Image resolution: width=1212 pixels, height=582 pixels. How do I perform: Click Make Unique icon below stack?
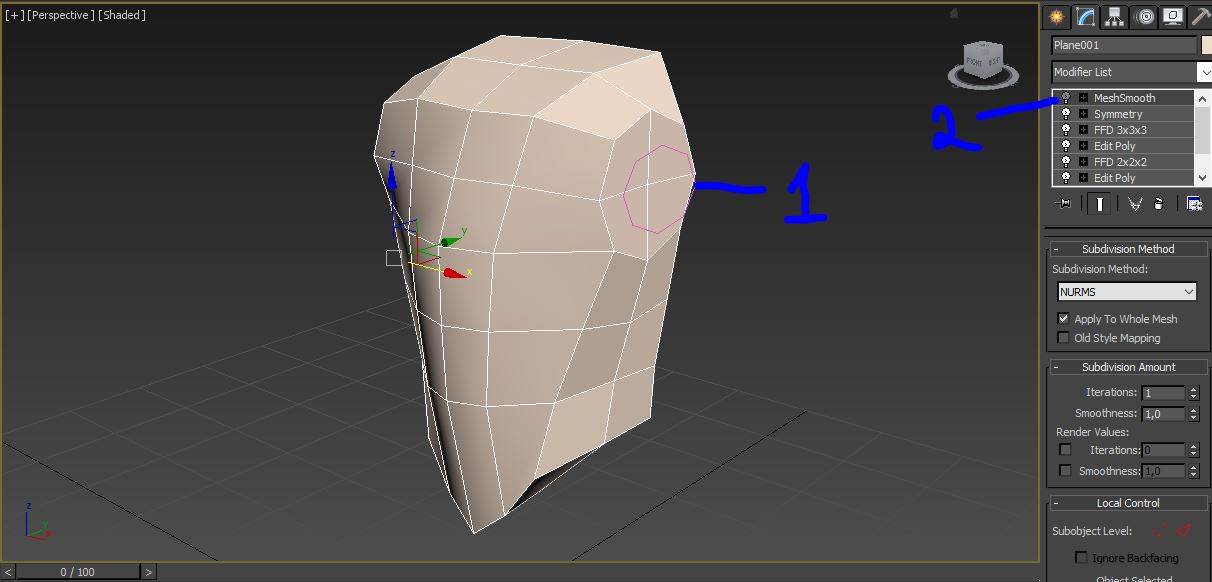click(1135, 204)
